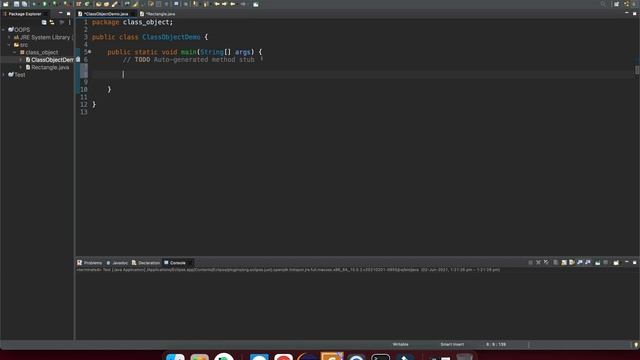Toggle Scroll Lock in the Console toolbar

pos(564,262)
